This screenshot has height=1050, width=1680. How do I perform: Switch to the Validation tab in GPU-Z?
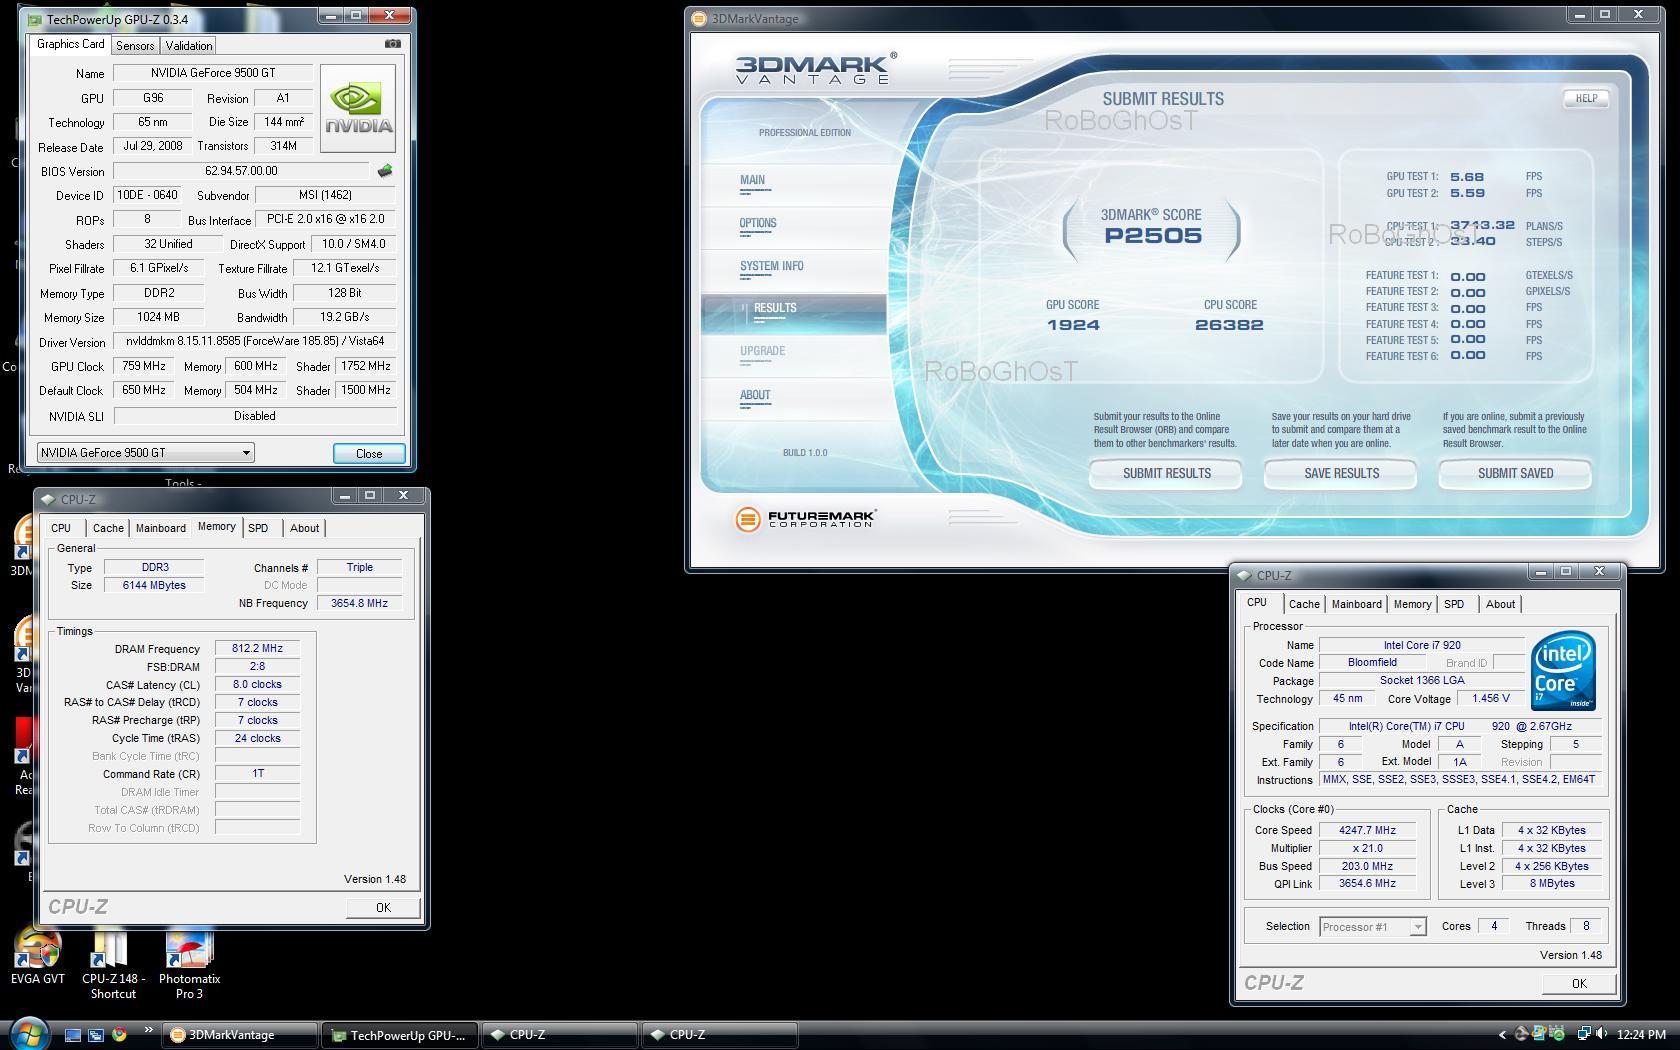click(189, 45)
